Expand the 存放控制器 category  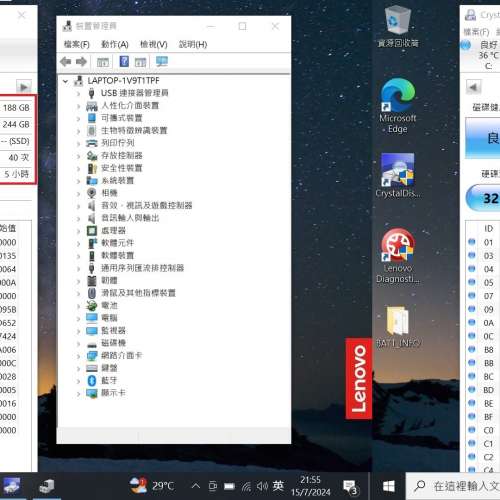(x=79, y=156)
